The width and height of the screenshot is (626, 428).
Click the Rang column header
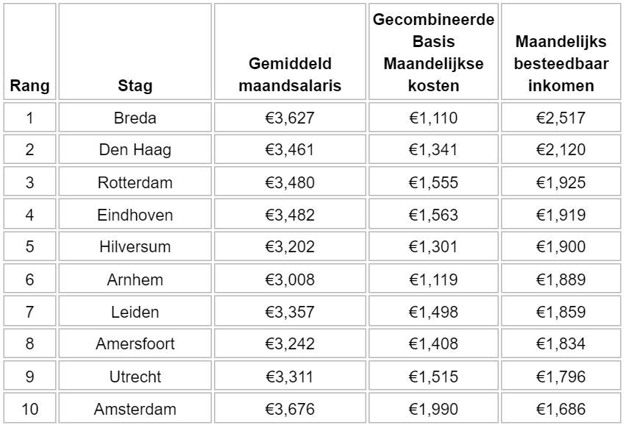click(x=29, y=86)
